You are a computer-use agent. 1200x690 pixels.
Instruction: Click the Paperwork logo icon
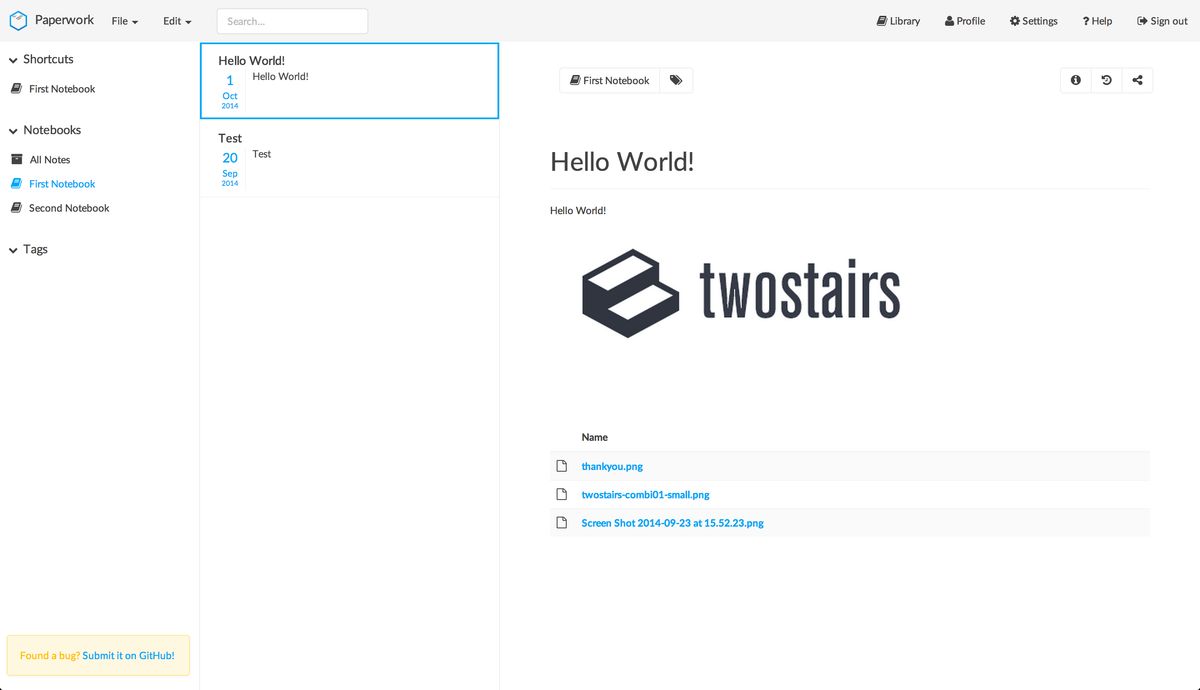pos(17,20)
